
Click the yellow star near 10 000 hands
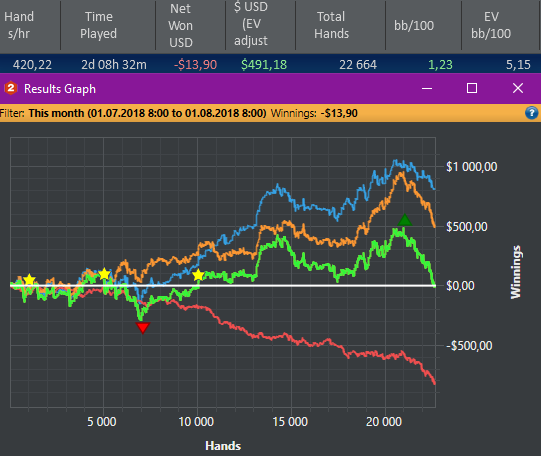198,275
